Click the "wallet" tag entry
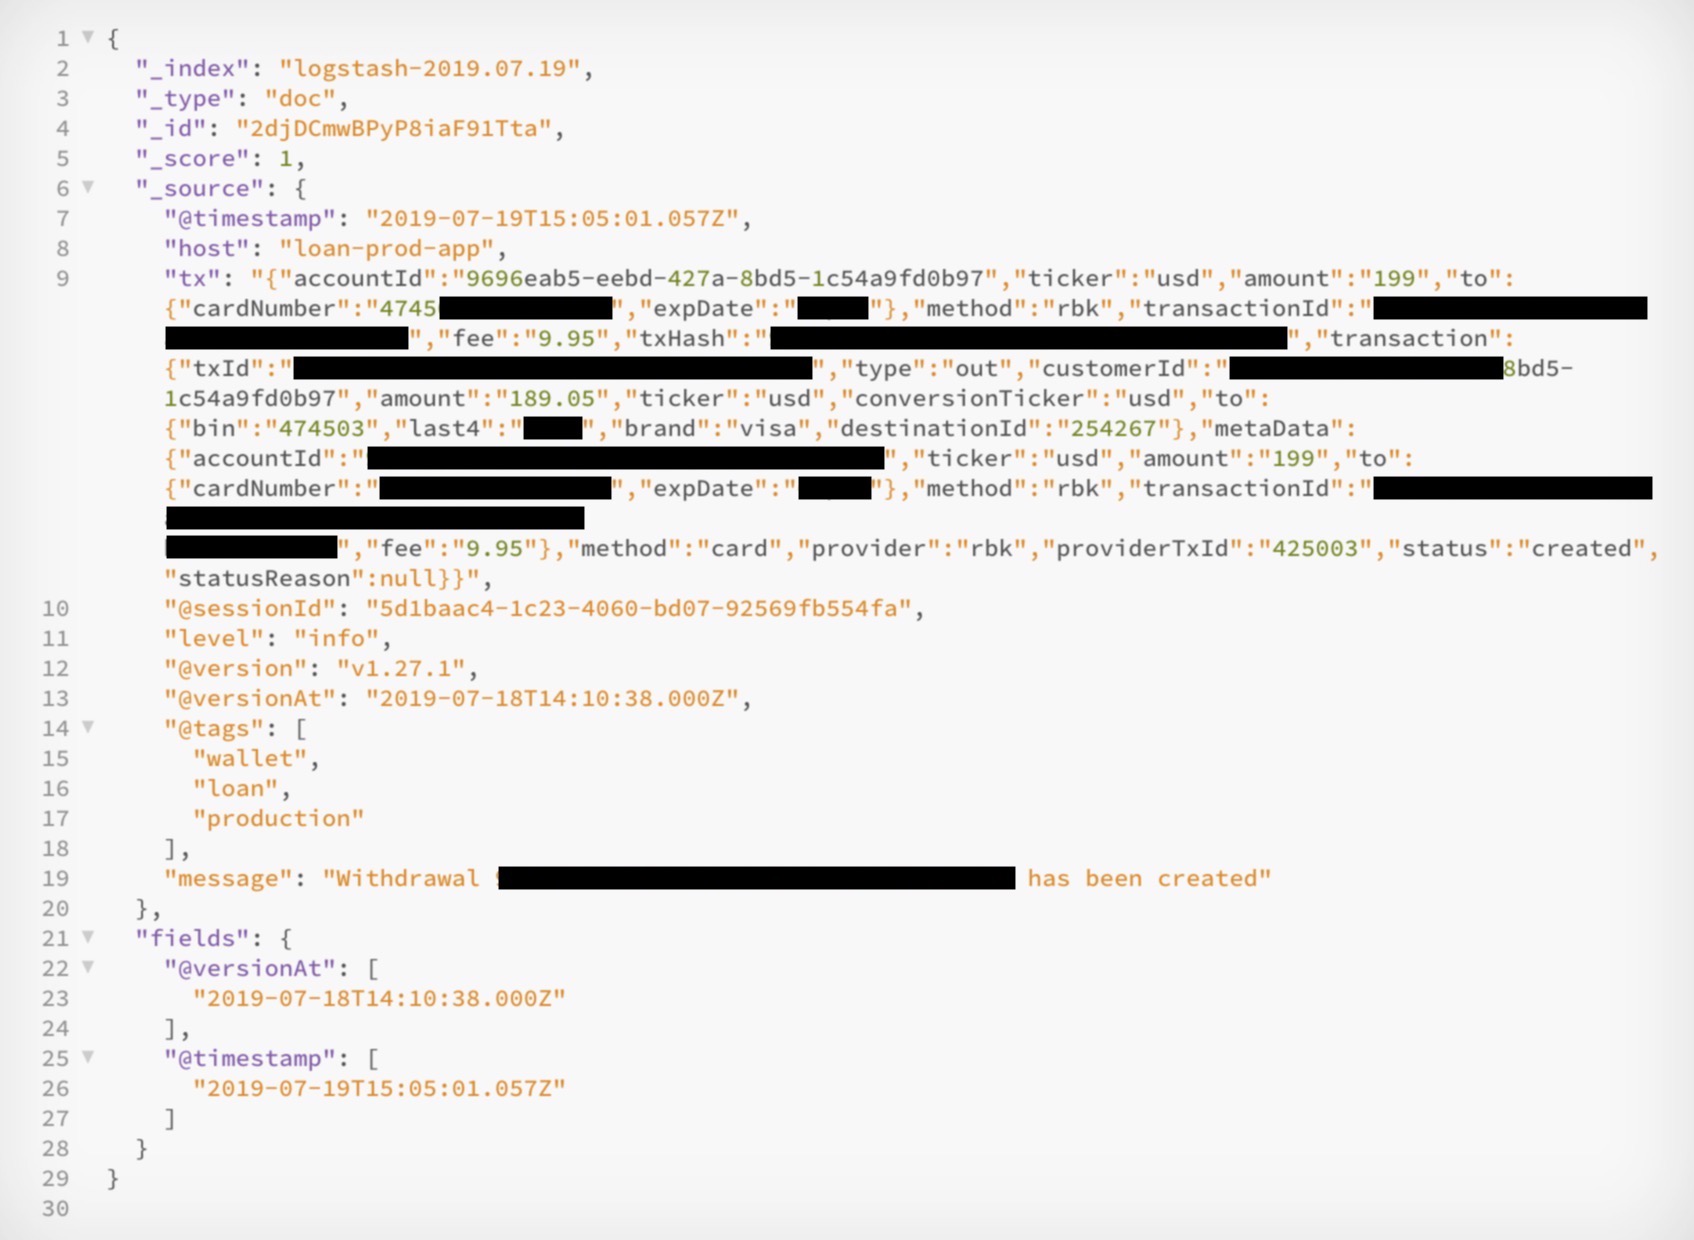 [250, 758]
